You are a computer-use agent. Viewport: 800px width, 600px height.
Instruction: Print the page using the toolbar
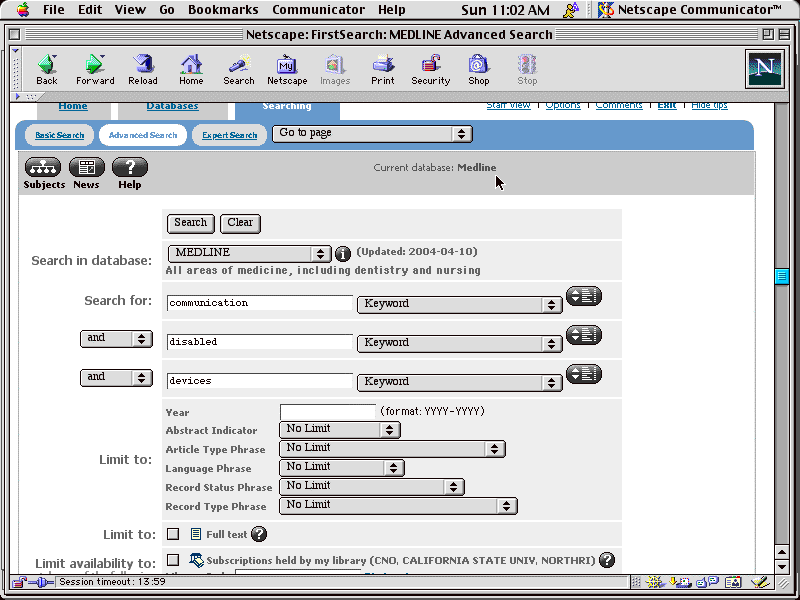pos(383,69)
